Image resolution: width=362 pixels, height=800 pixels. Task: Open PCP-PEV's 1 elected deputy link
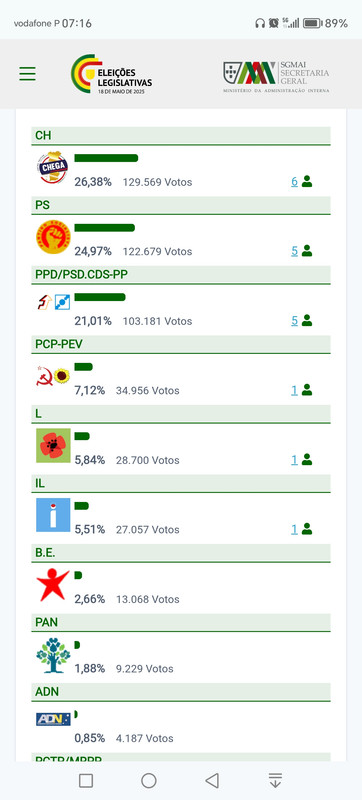coord(294,390)
